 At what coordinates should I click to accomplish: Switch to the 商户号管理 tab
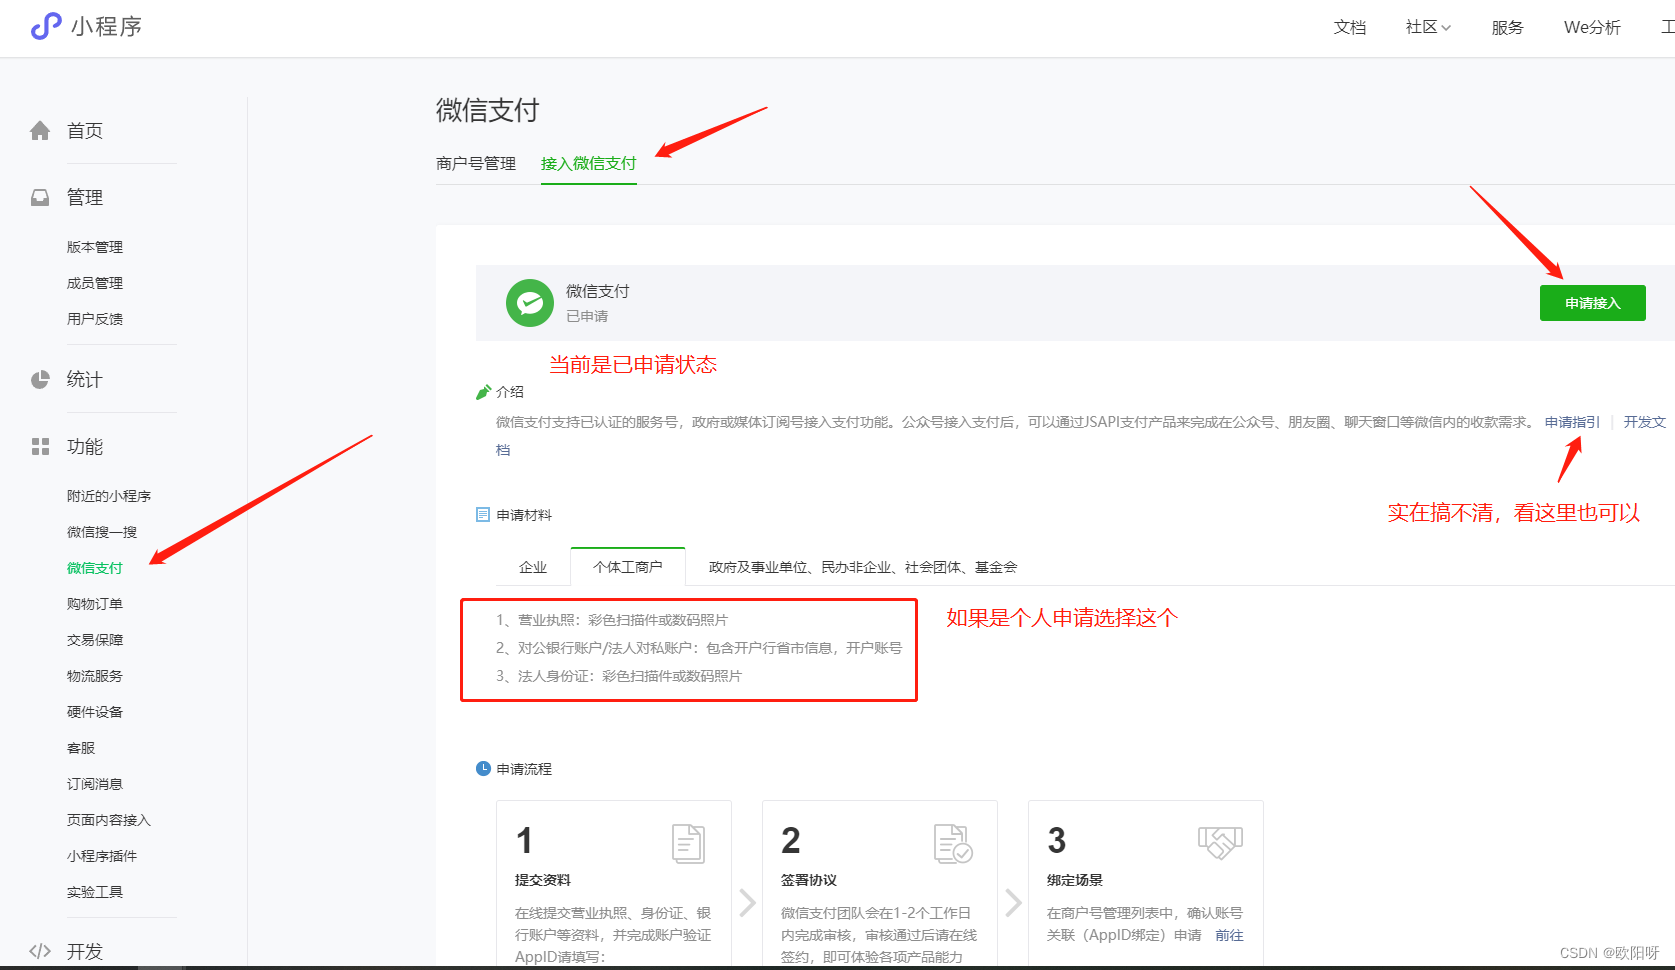476,163
